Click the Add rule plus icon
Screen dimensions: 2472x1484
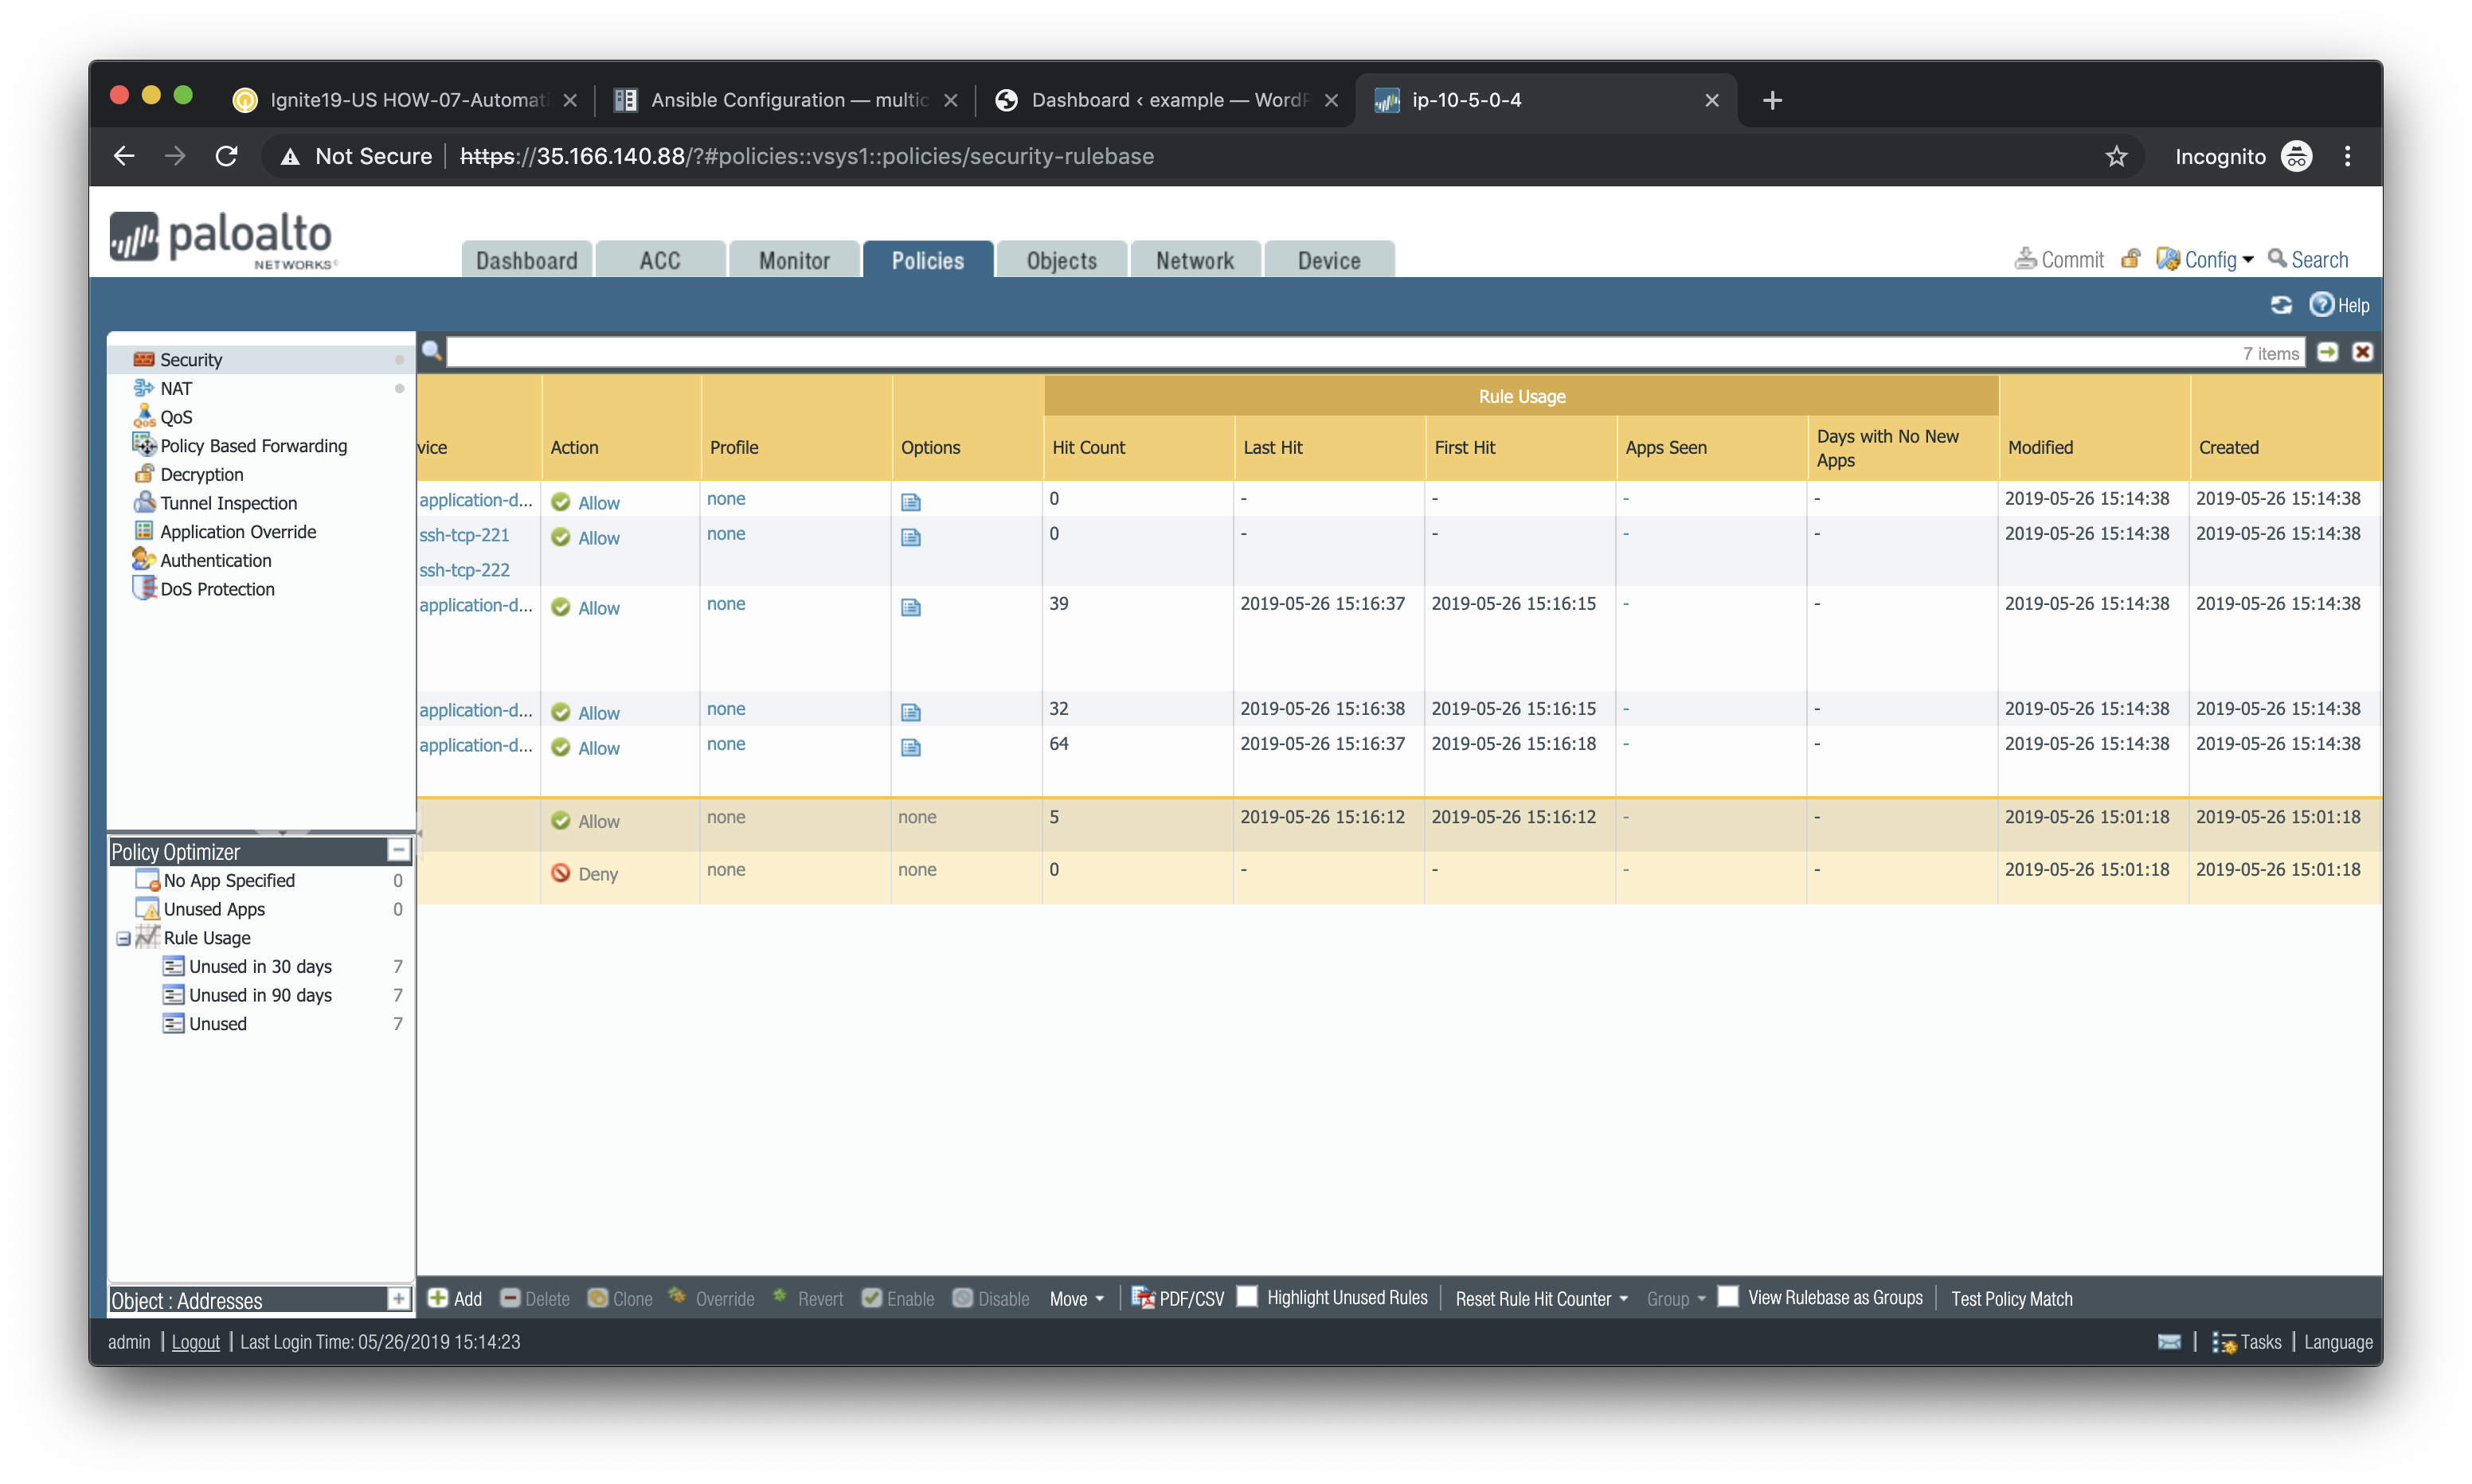click(x=437, y=1297)
